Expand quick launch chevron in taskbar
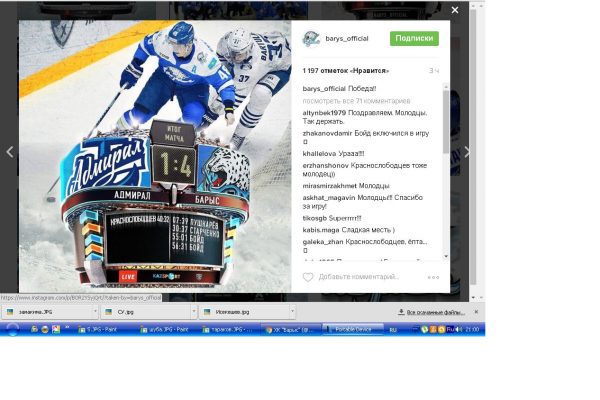Viewport: 600px width, 400px height. 67,328
